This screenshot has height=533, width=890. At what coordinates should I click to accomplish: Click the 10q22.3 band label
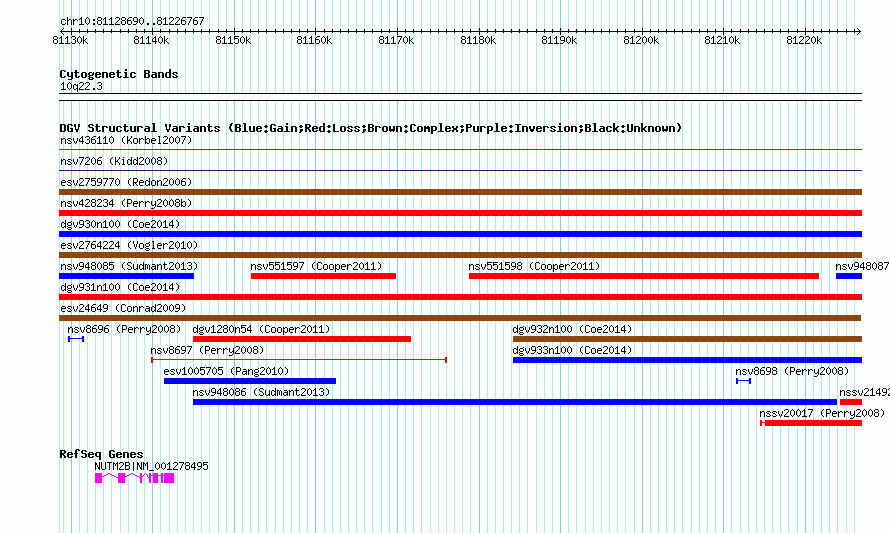point(81,86)
